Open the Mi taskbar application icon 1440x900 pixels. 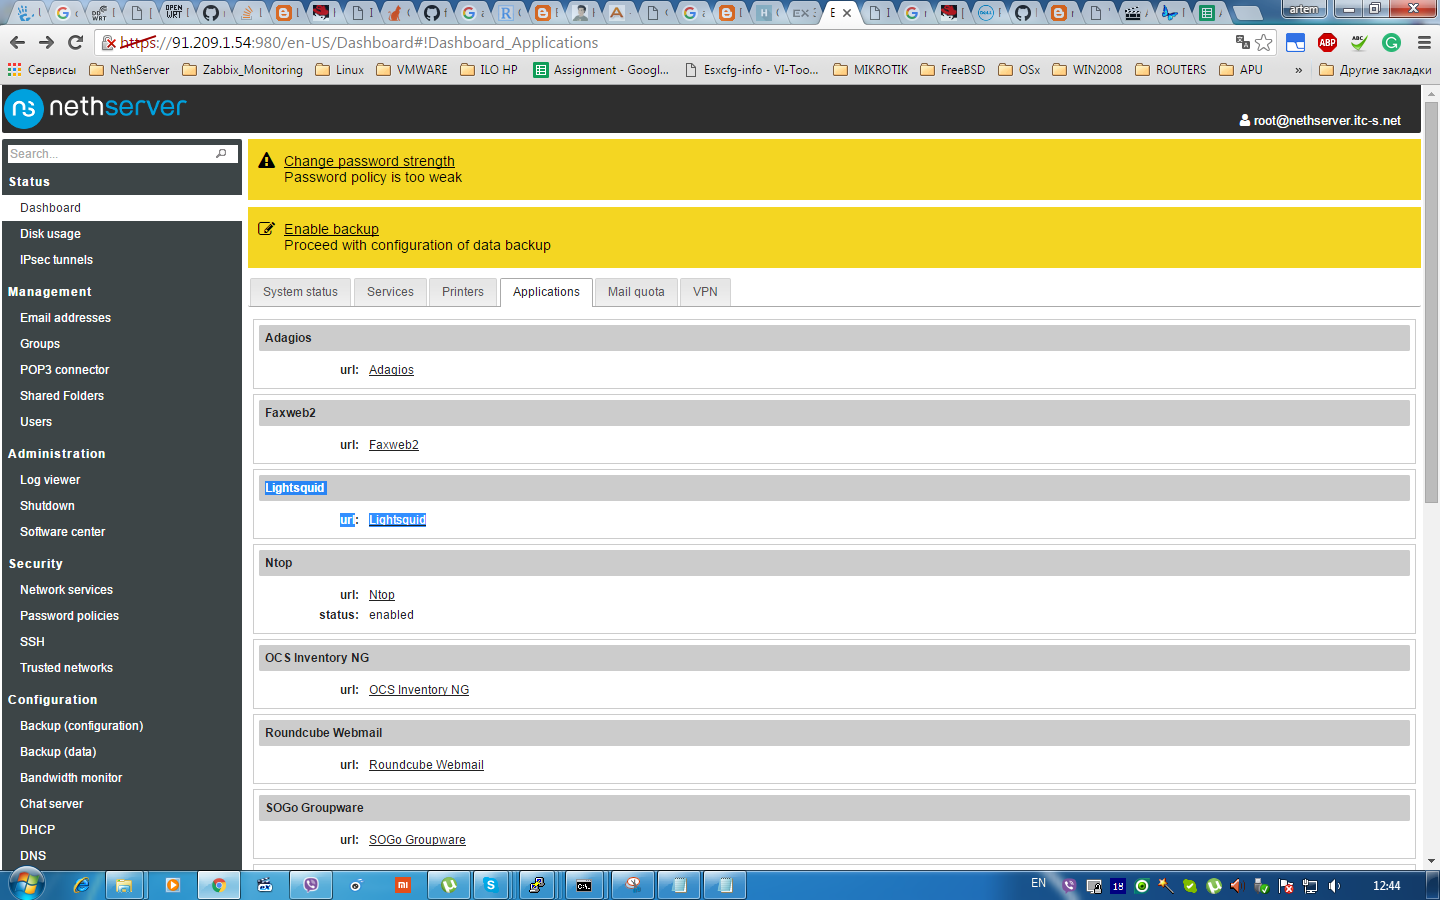(402, 885)
